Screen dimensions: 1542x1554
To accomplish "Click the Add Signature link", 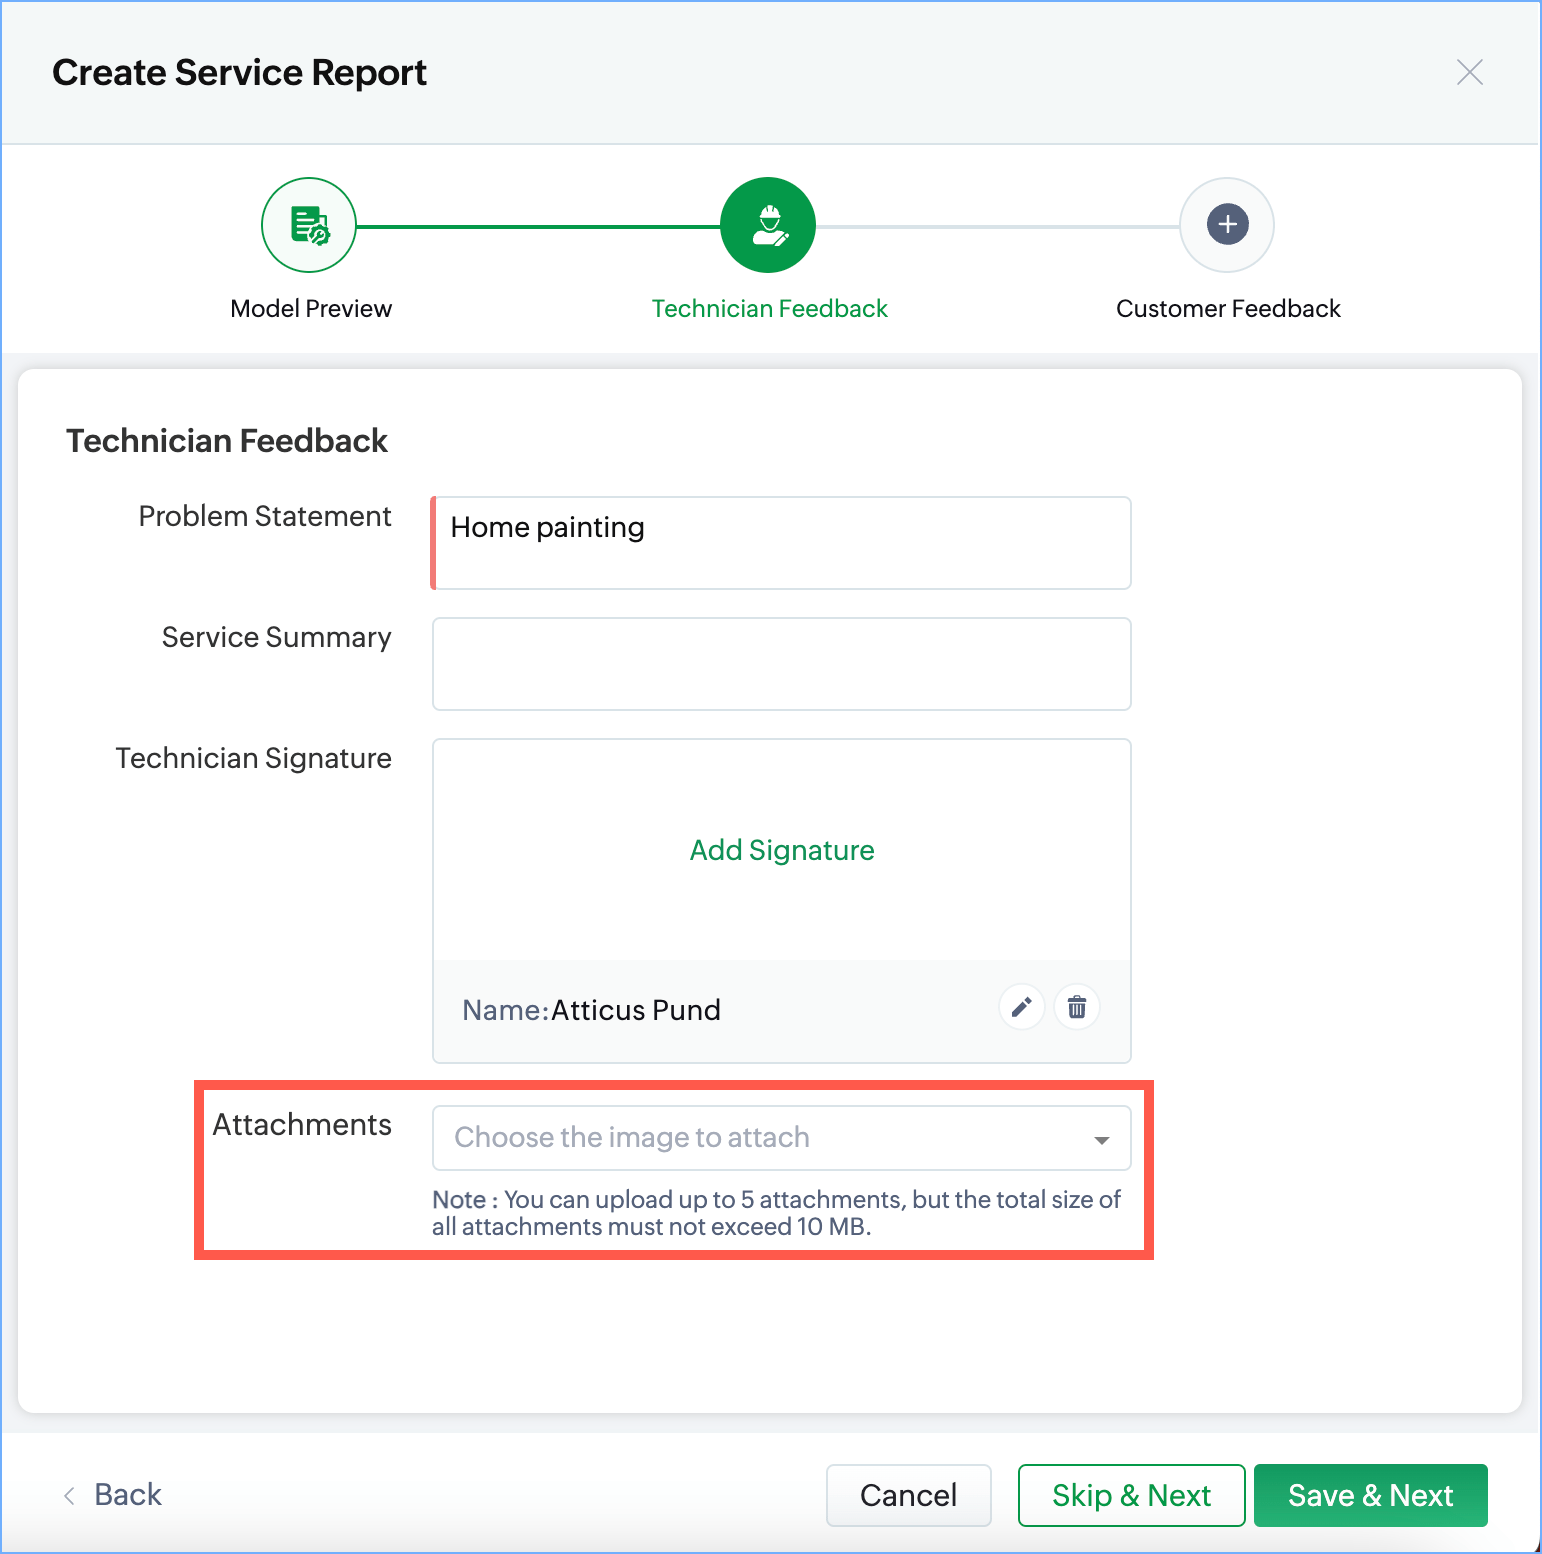I will click(782, 850).
